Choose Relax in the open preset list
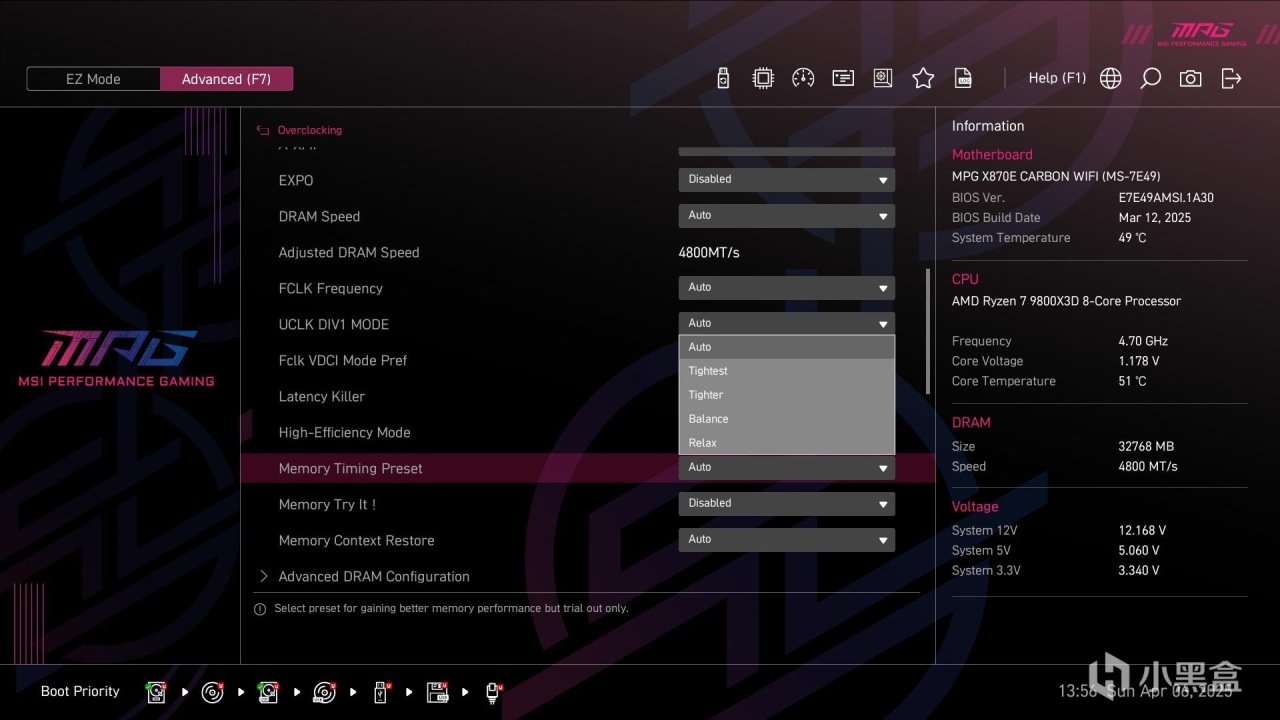This screenshot has height=720, width=1280. (x=787, y=443)
